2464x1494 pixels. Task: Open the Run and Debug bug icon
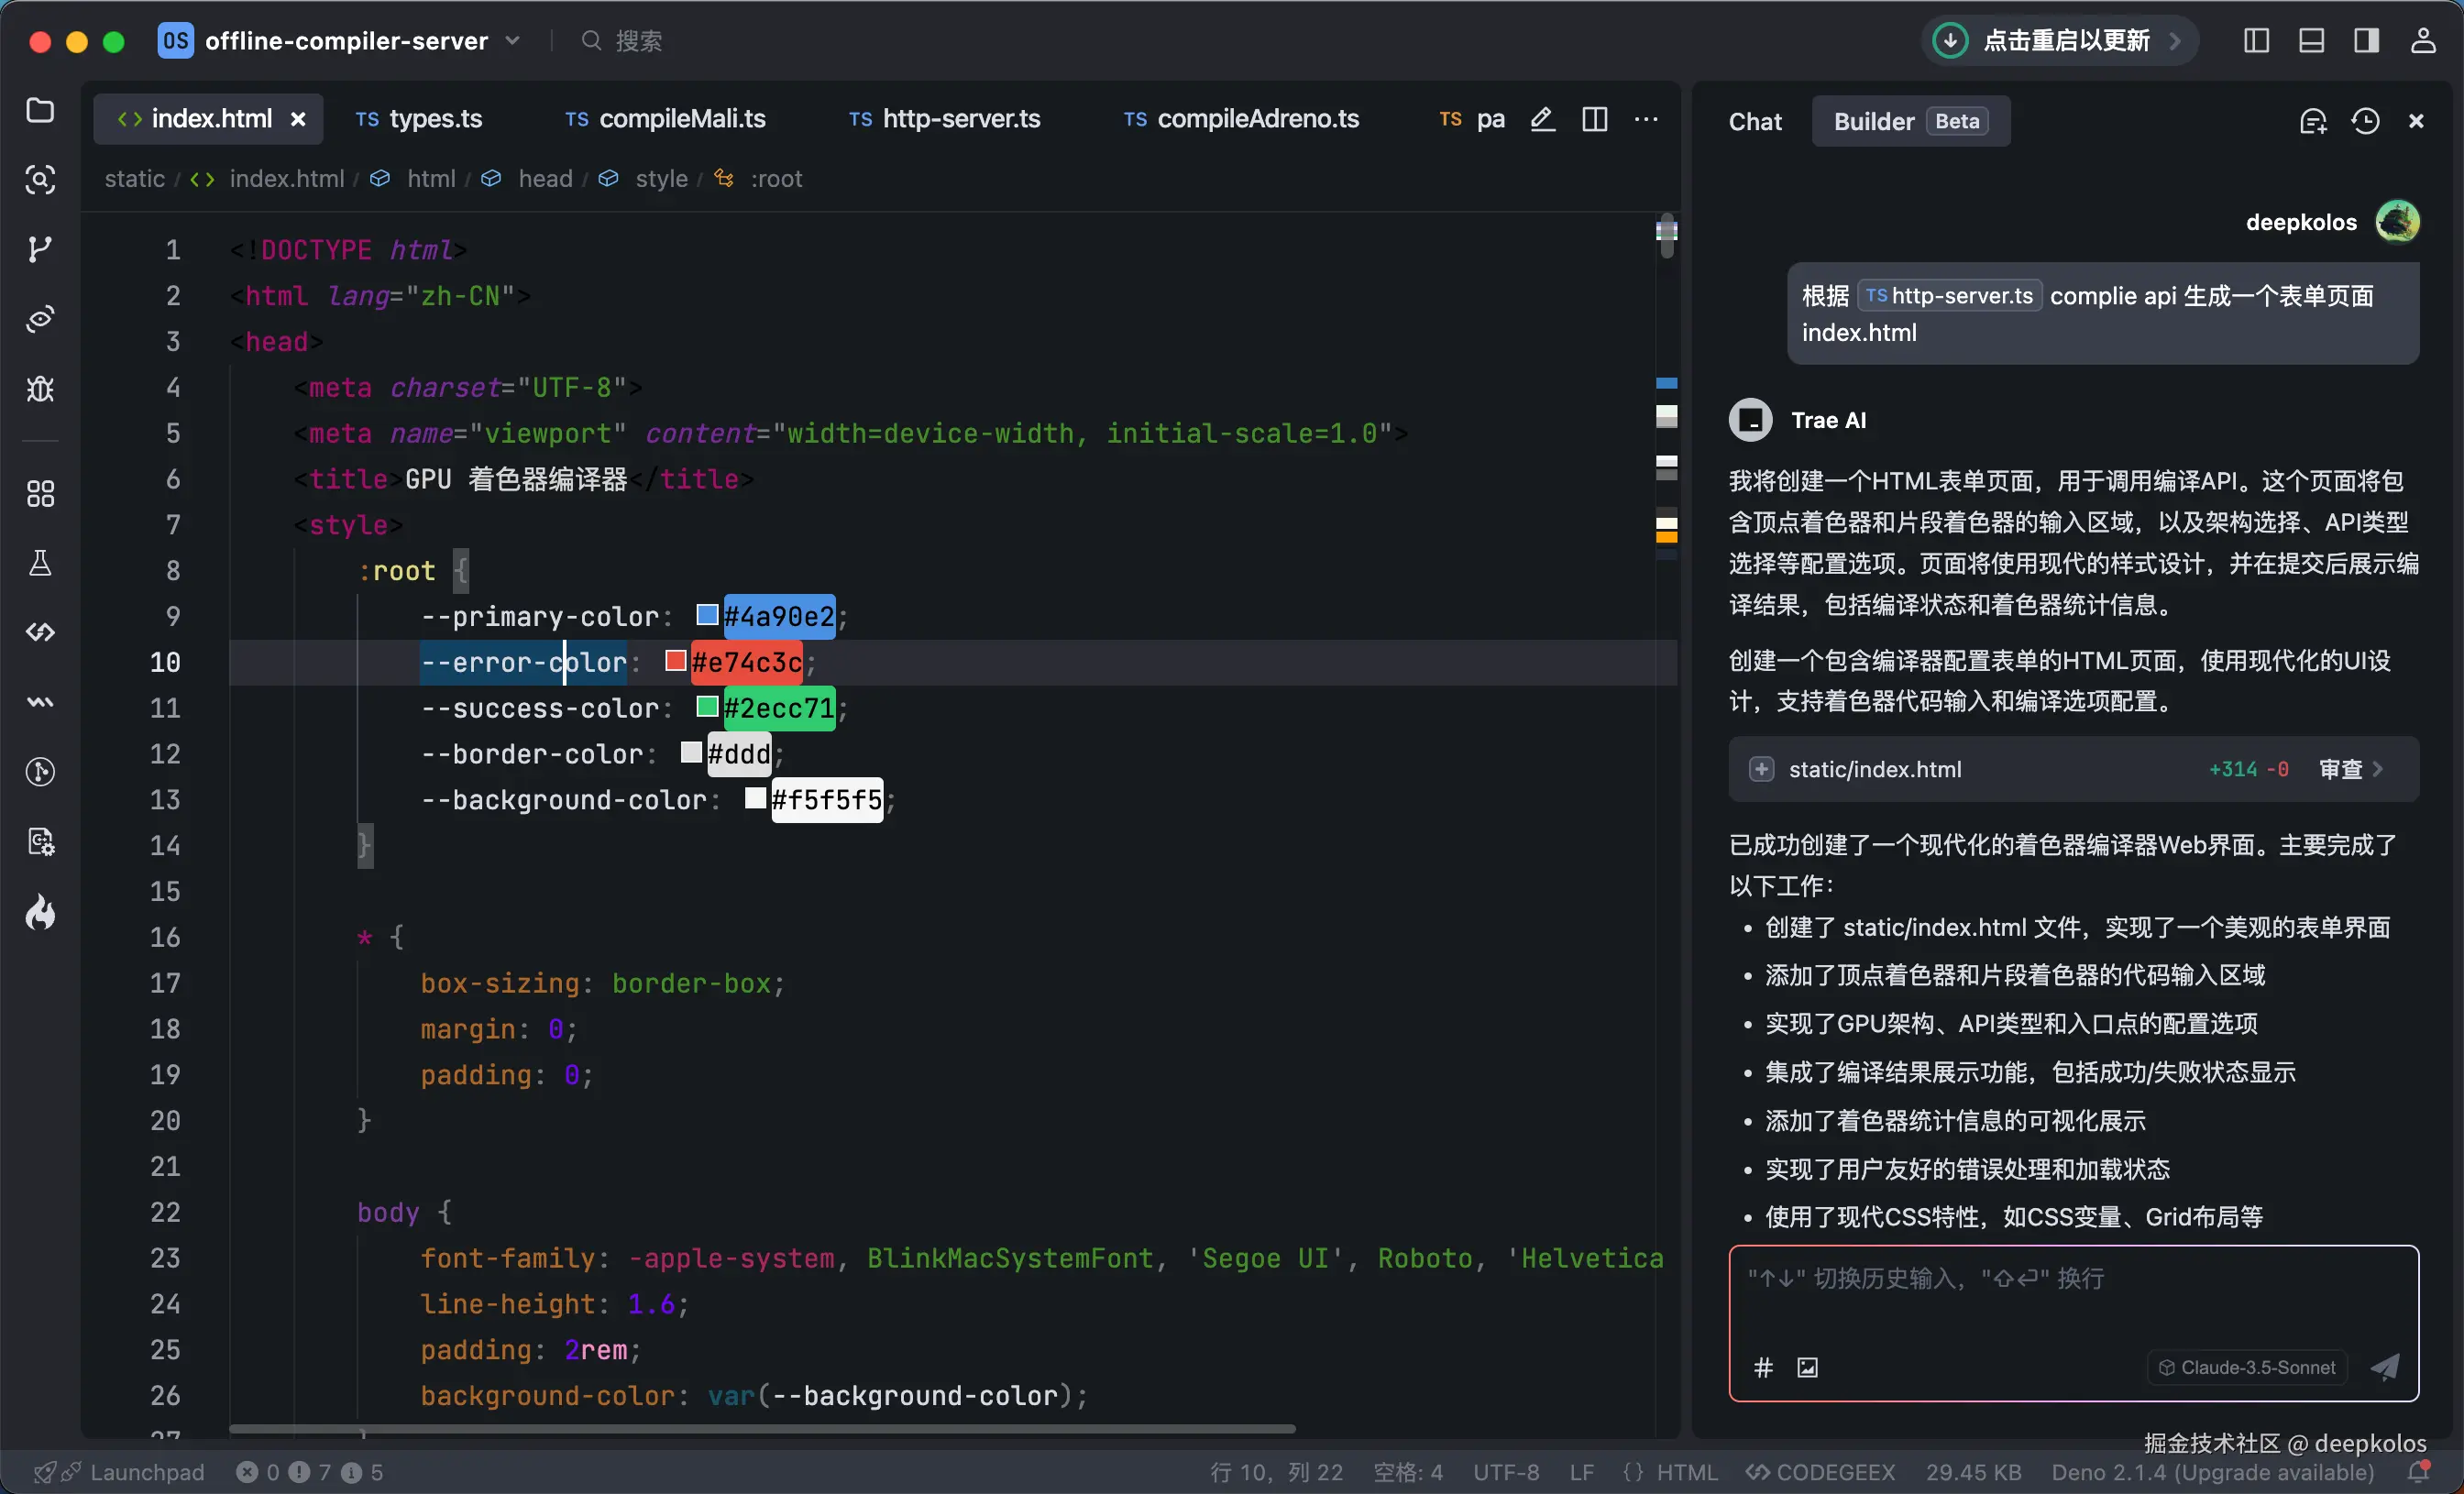click(x=40, y=388)
